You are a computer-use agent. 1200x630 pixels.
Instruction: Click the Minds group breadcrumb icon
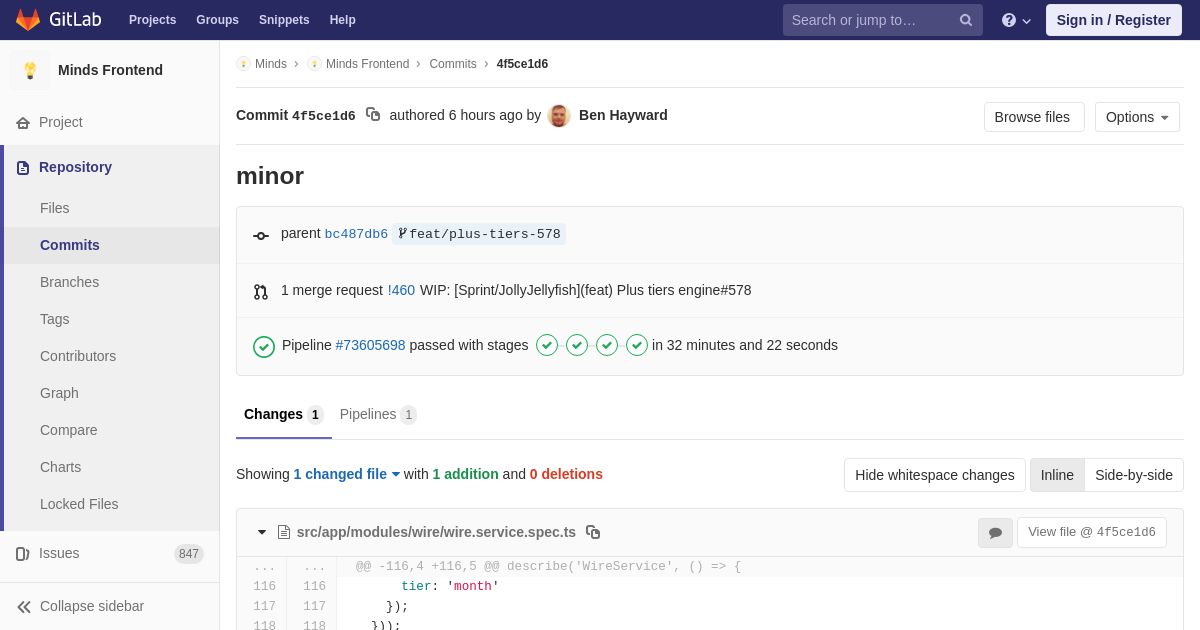point(243,64)
